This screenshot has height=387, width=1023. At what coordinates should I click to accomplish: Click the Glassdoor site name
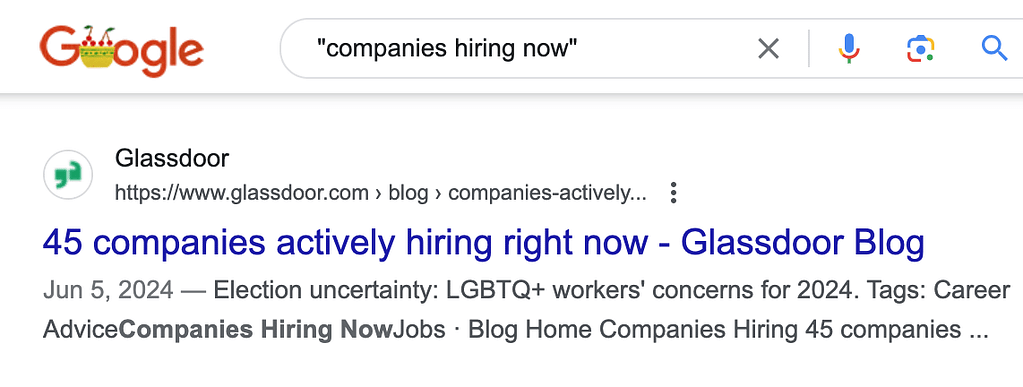pos(172,158)
